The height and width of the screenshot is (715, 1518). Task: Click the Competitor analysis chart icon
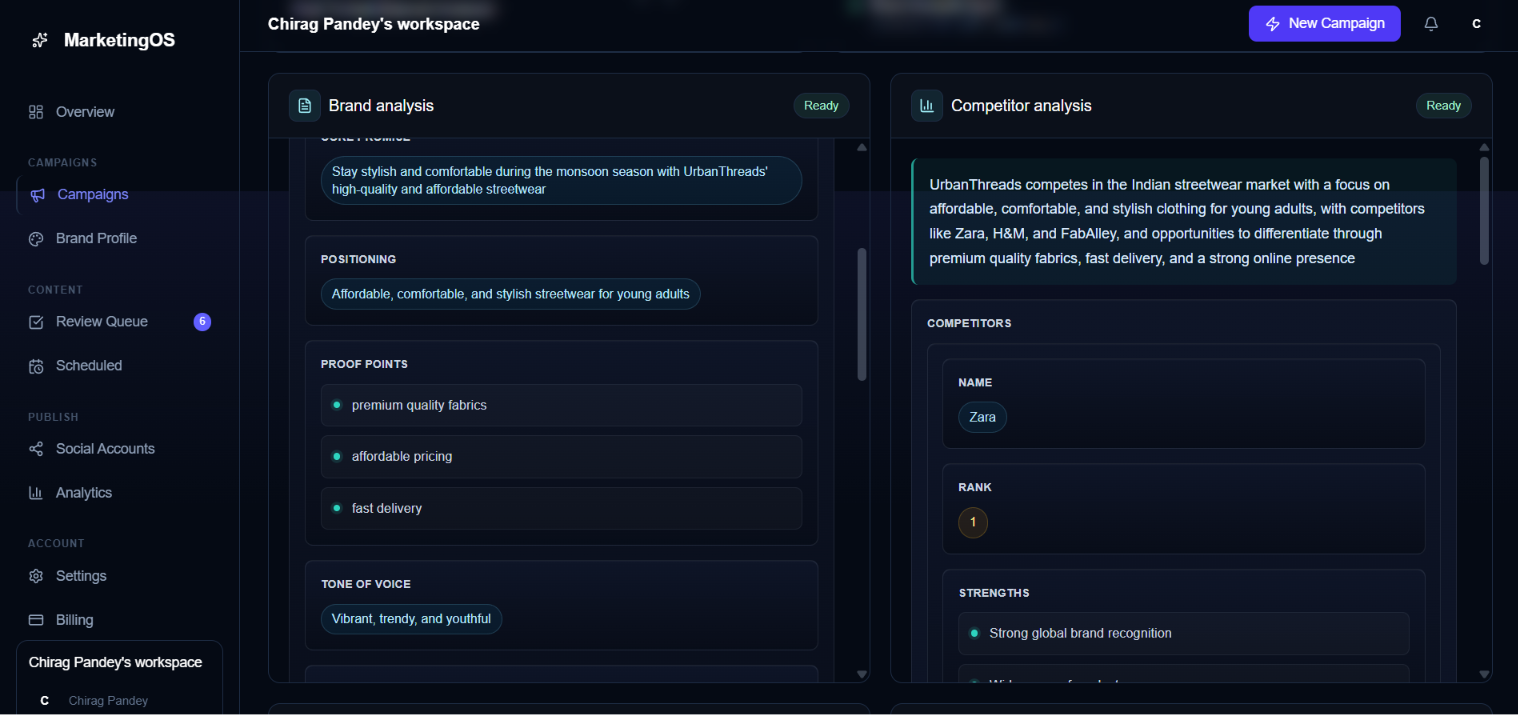point(927,106)
